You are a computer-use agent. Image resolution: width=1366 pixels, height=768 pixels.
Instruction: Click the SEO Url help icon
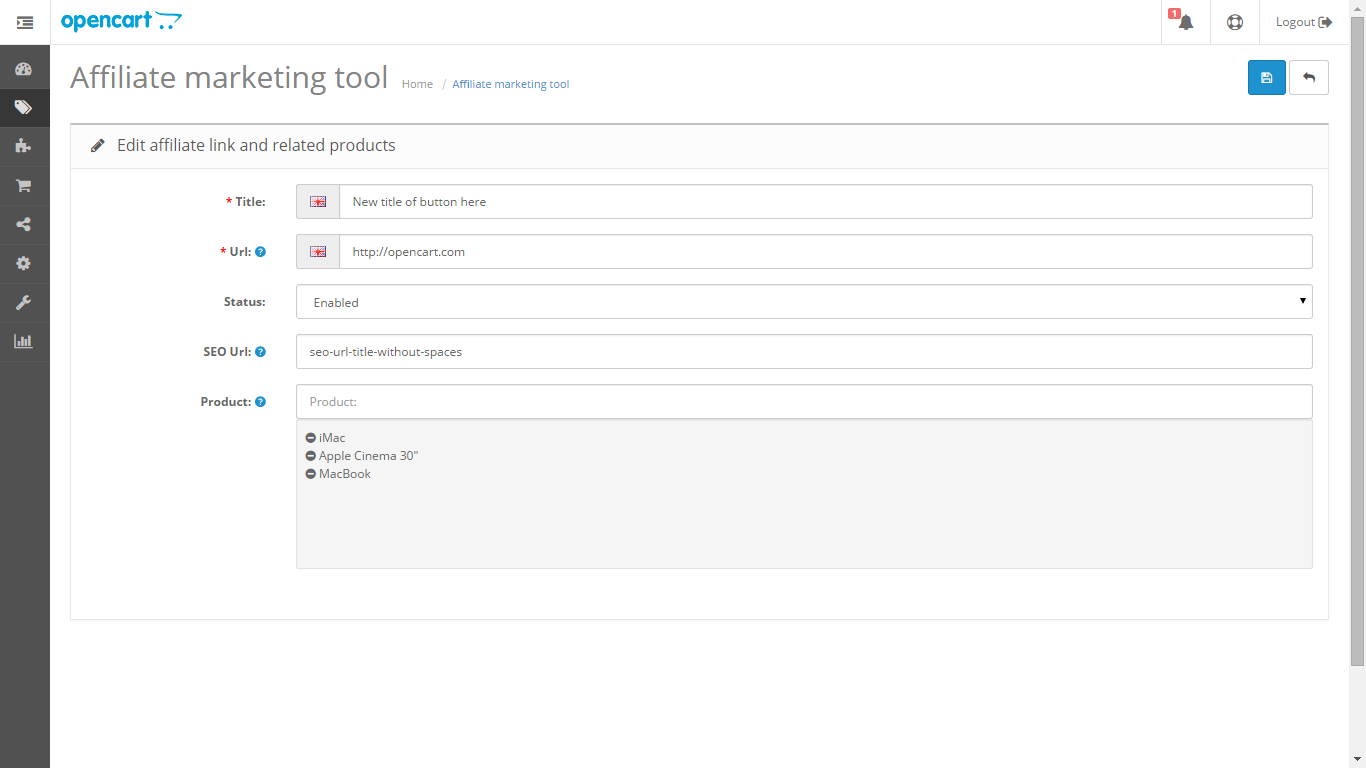click(260, 352)
